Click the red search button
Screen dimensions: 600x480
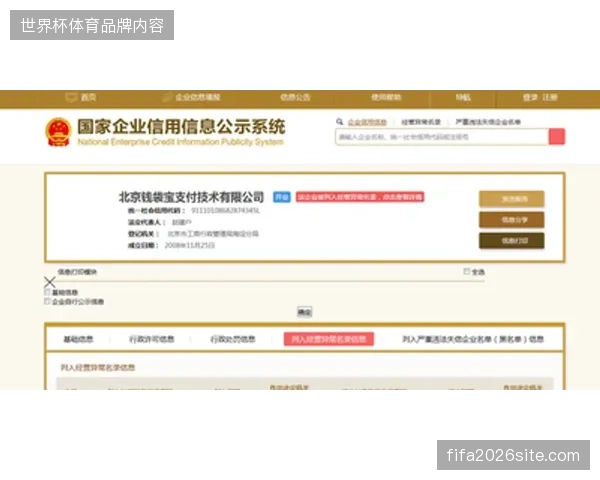557,137
